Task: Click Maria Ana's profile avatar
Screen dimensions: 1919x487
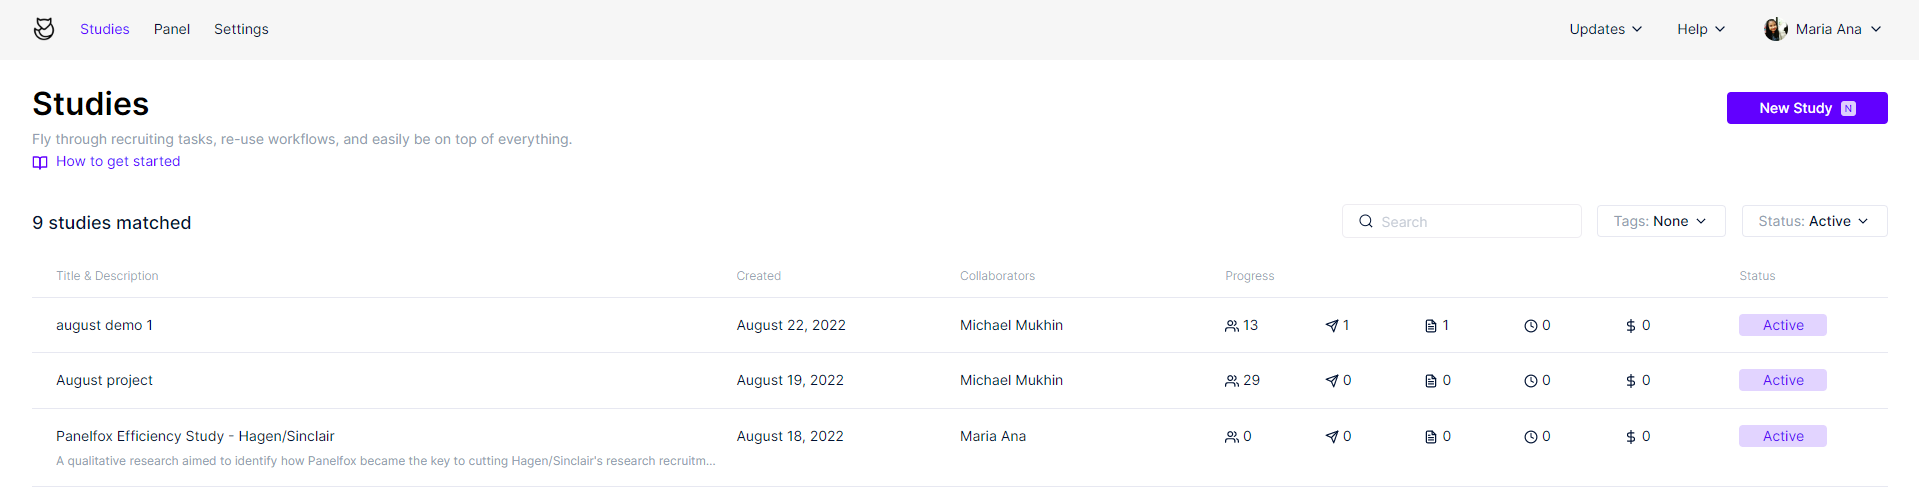Action: 1776,29
